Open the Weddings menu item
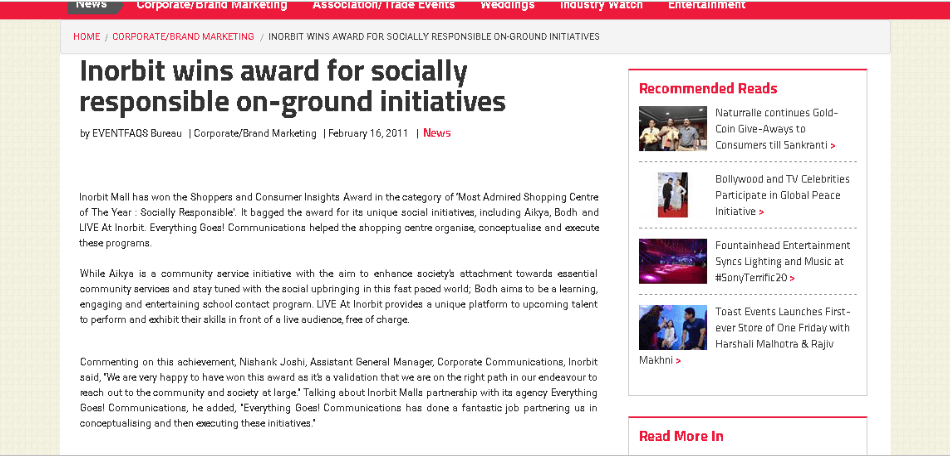 [x=507, y=5]
